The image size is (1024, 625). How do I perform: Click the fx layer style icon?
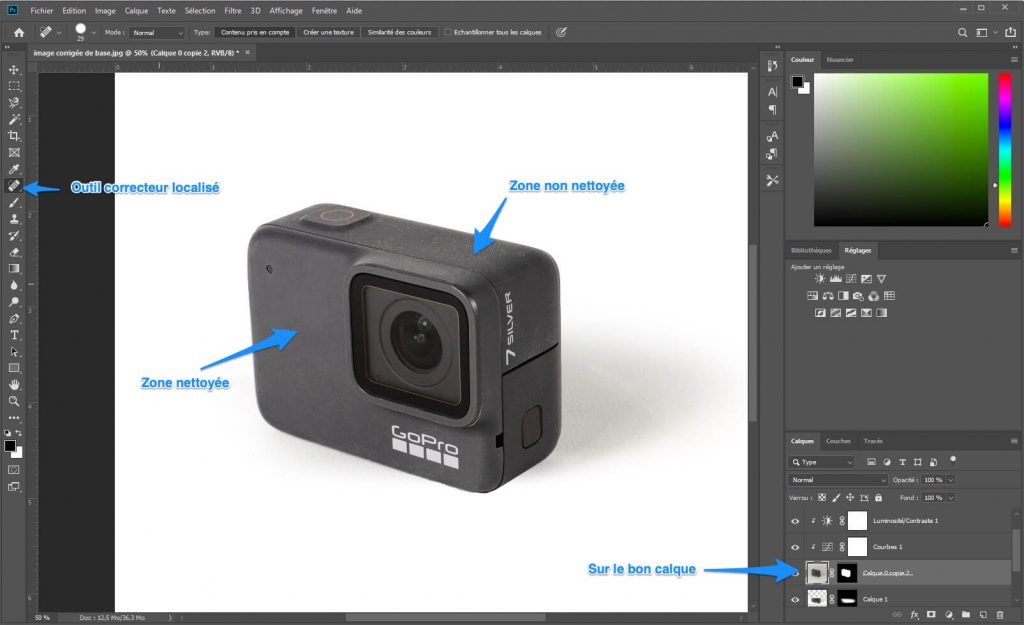[914, 615]
